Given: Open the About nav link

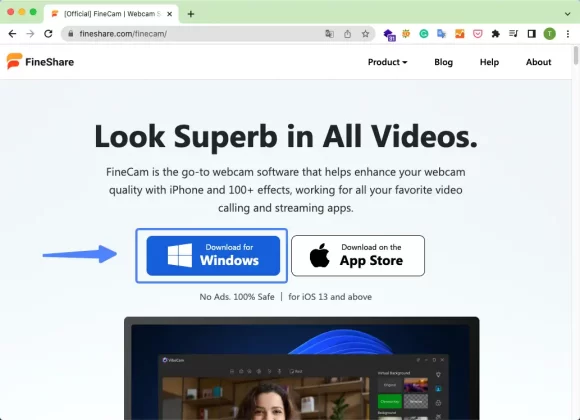Looking at the screenshot, I should click(x=538, y=62).
